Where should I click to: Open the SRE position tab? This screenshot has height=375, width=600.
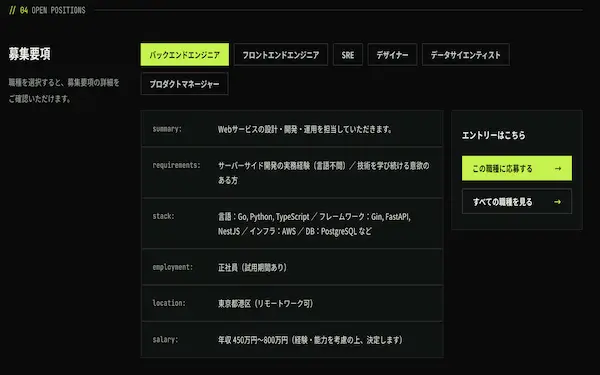[348, 55]
